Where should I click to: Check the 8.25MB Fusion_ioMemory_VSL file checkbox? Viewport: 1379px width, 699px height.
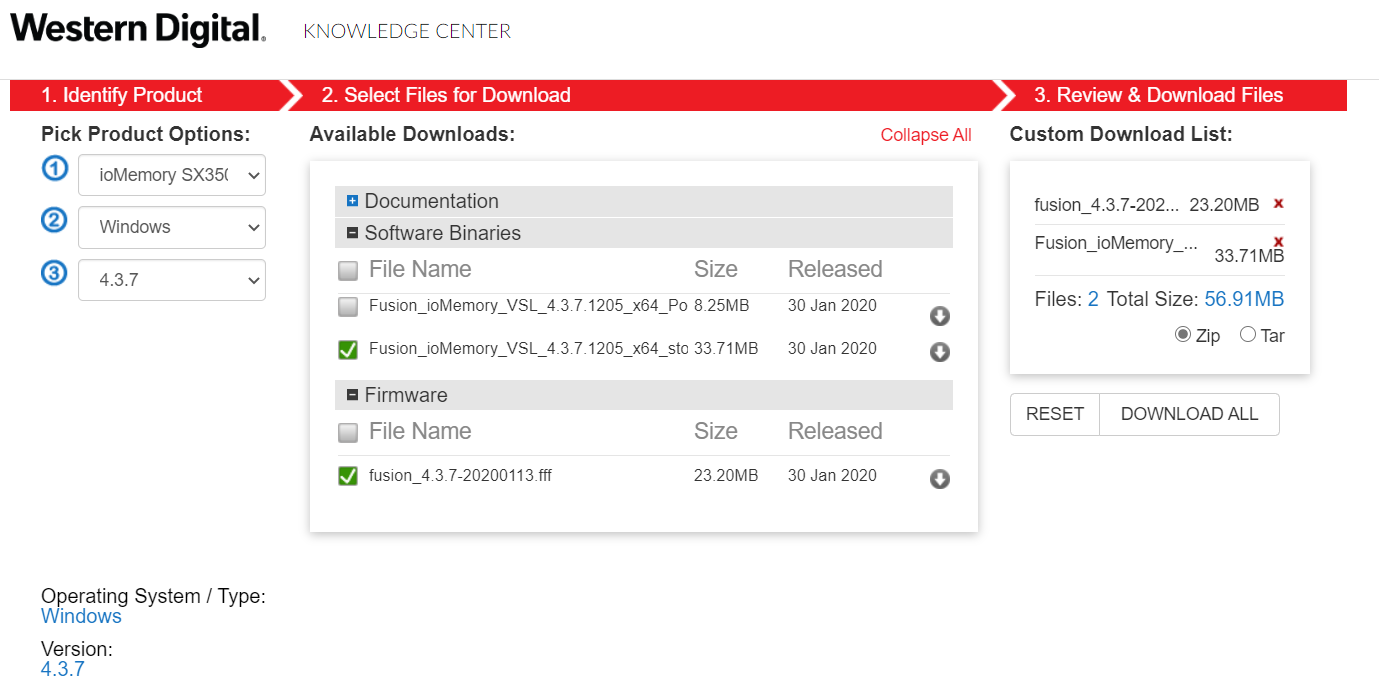point(347,307)
